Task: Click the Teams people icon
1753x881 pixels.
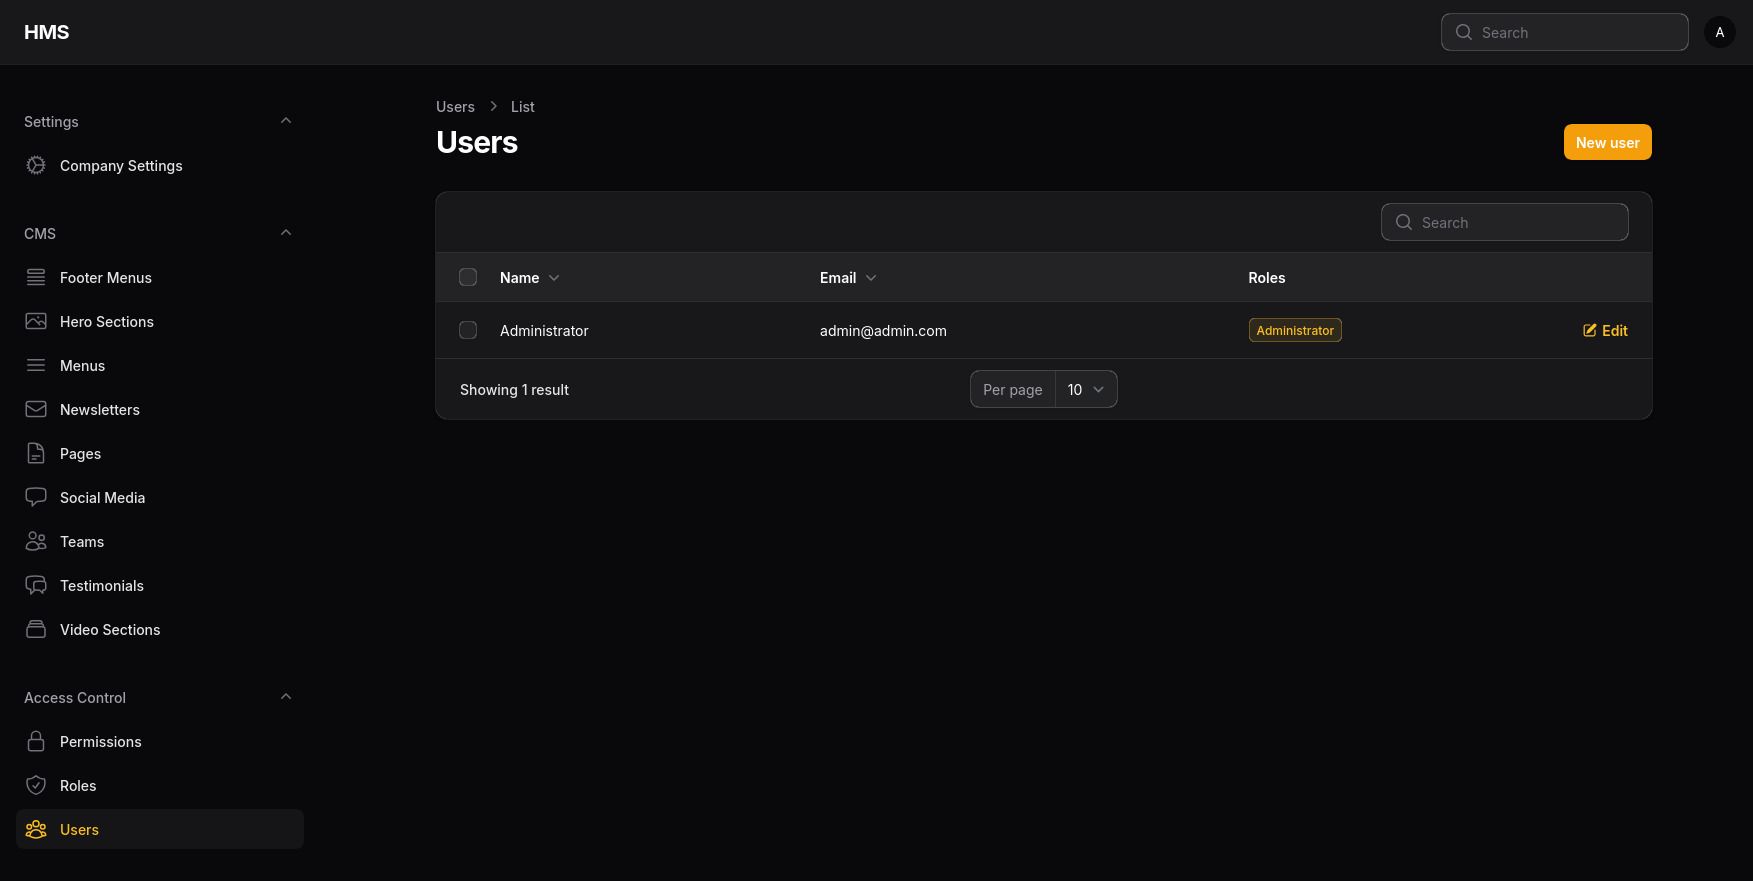Action: pos(36,541)
